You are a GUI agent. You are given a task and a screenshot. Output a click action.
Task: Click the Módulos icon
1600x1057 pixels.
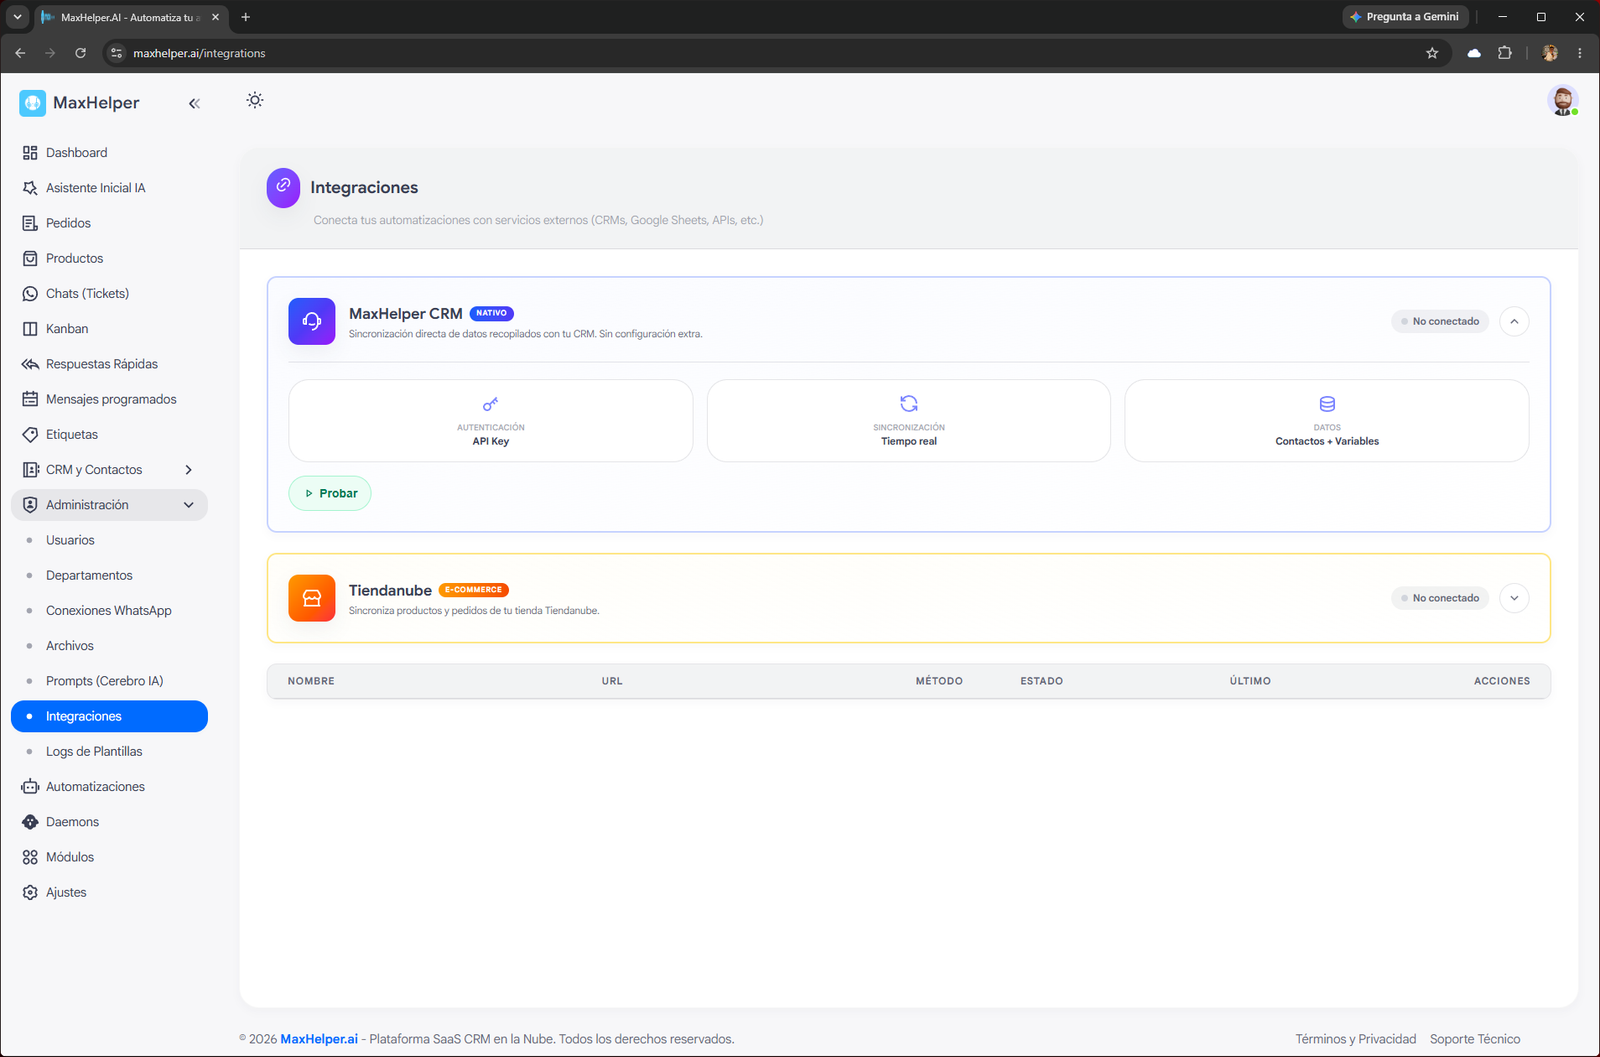[30, 857]
